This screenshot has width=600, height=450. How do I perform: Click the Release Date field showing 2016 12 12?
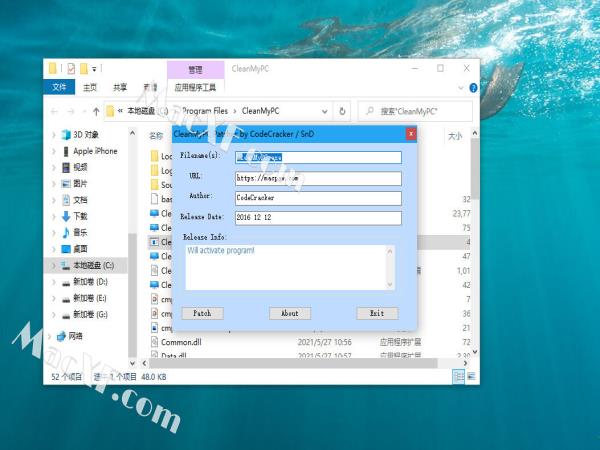[x=318, y=218]
